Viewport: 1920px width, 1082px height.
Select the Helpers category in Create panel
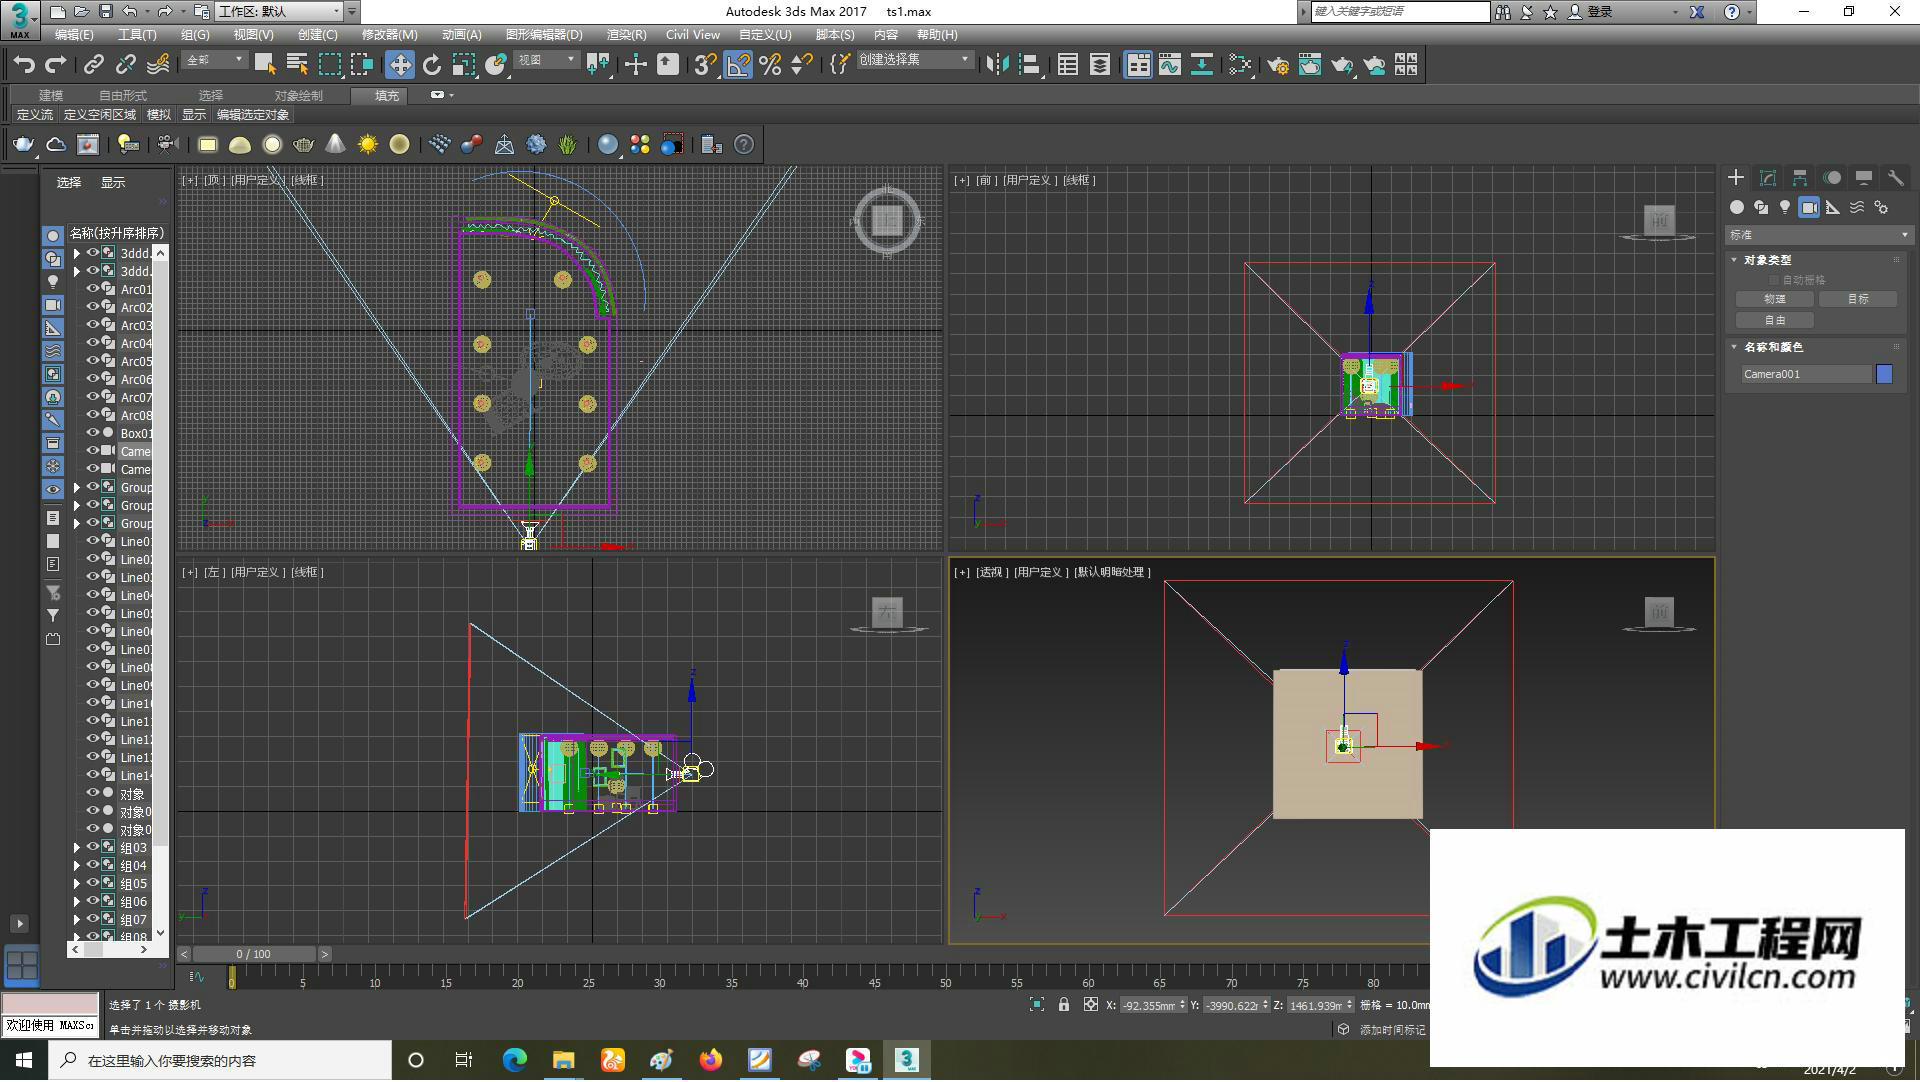(x=1833, y=207)
